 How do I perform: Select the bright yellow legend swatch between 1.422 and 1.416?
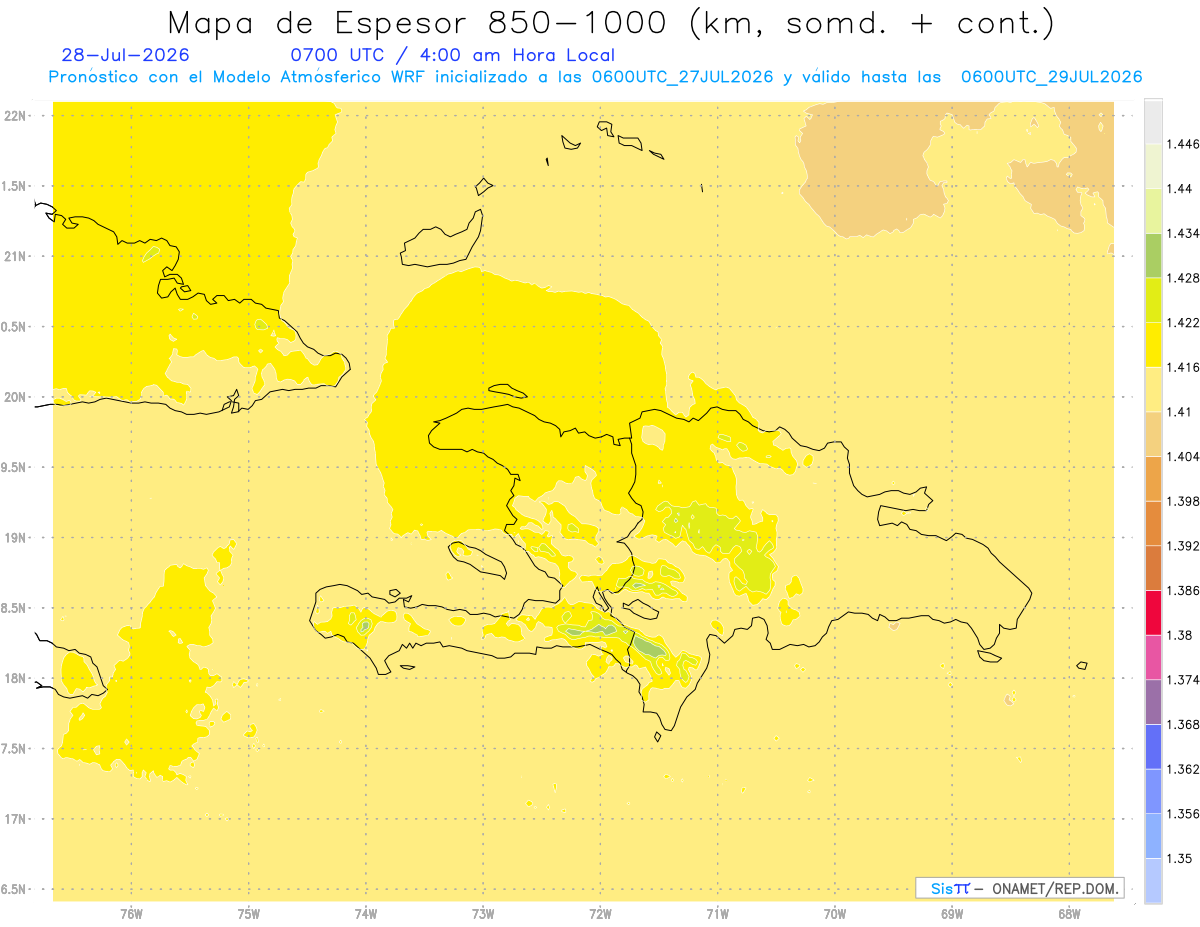1153,344
